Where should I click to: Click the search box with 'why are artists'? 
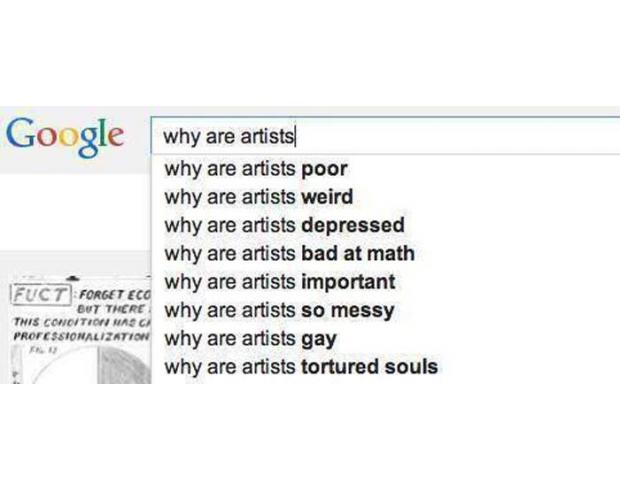tap(385, 136)
